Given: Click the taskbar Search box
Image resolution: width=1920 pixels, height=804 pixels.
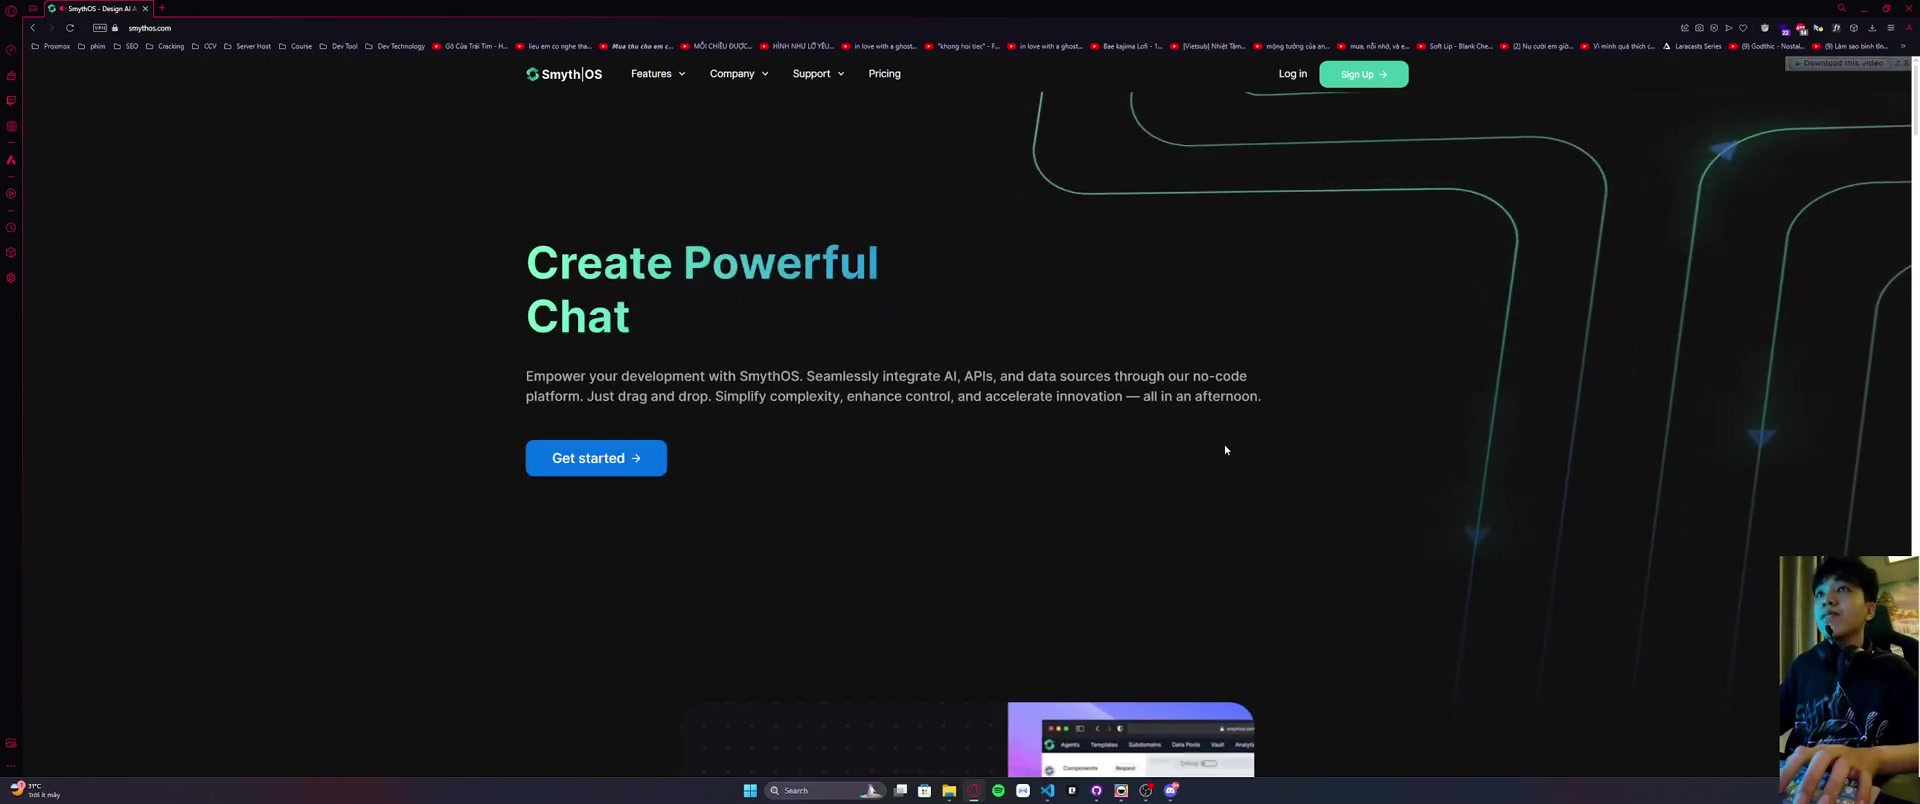Looking at the screenshot, I should (x=824, y=790).
